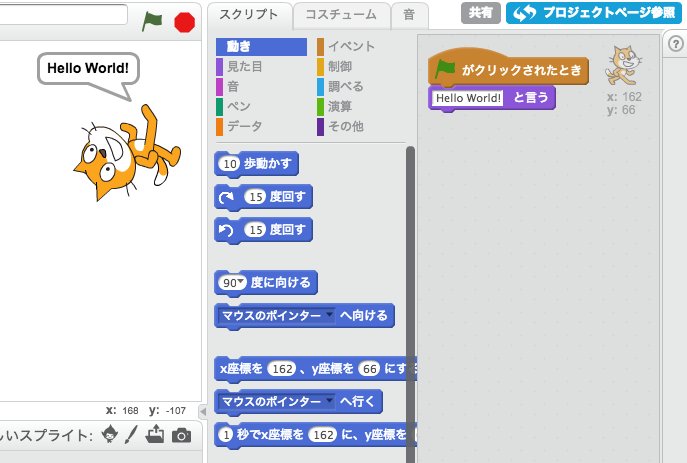
Task: Click the mouse x: 168 stage readout
Action: click(x=122, y=410)
